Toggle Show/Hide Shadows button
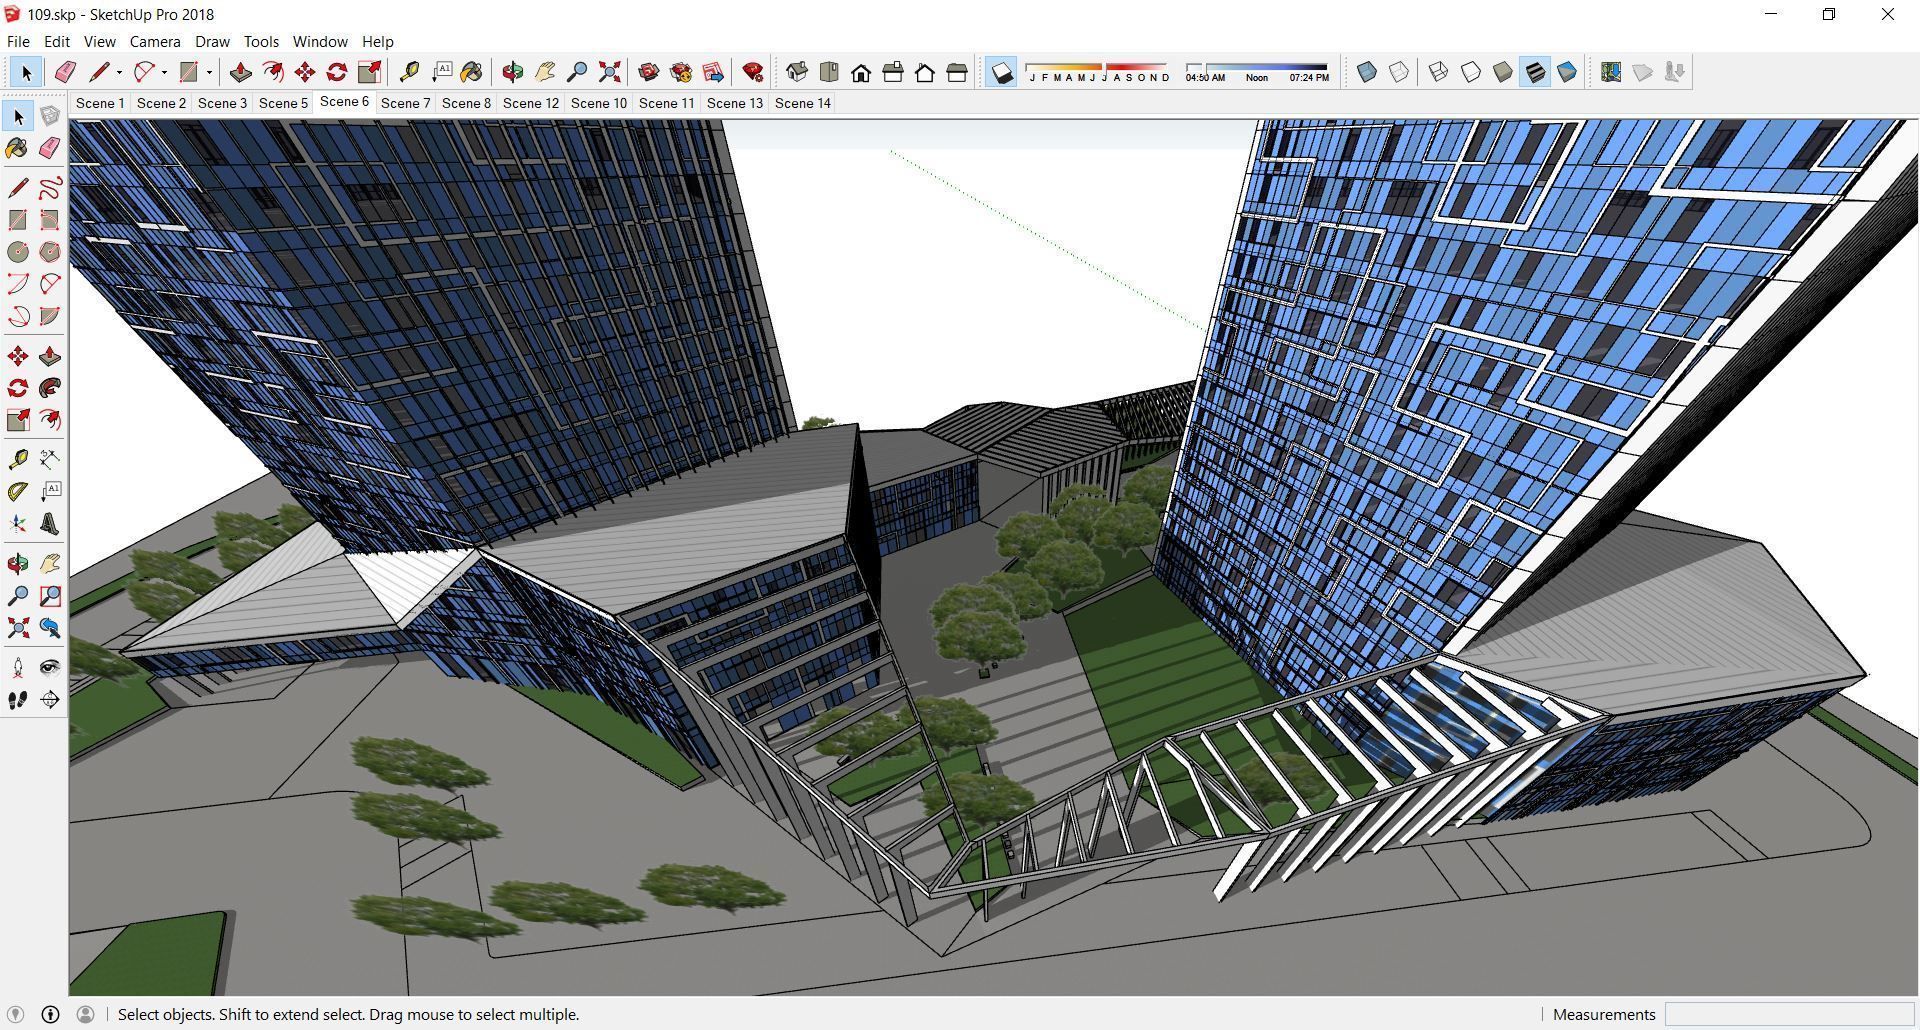1920x1030 pixels. coord(1001,72)
